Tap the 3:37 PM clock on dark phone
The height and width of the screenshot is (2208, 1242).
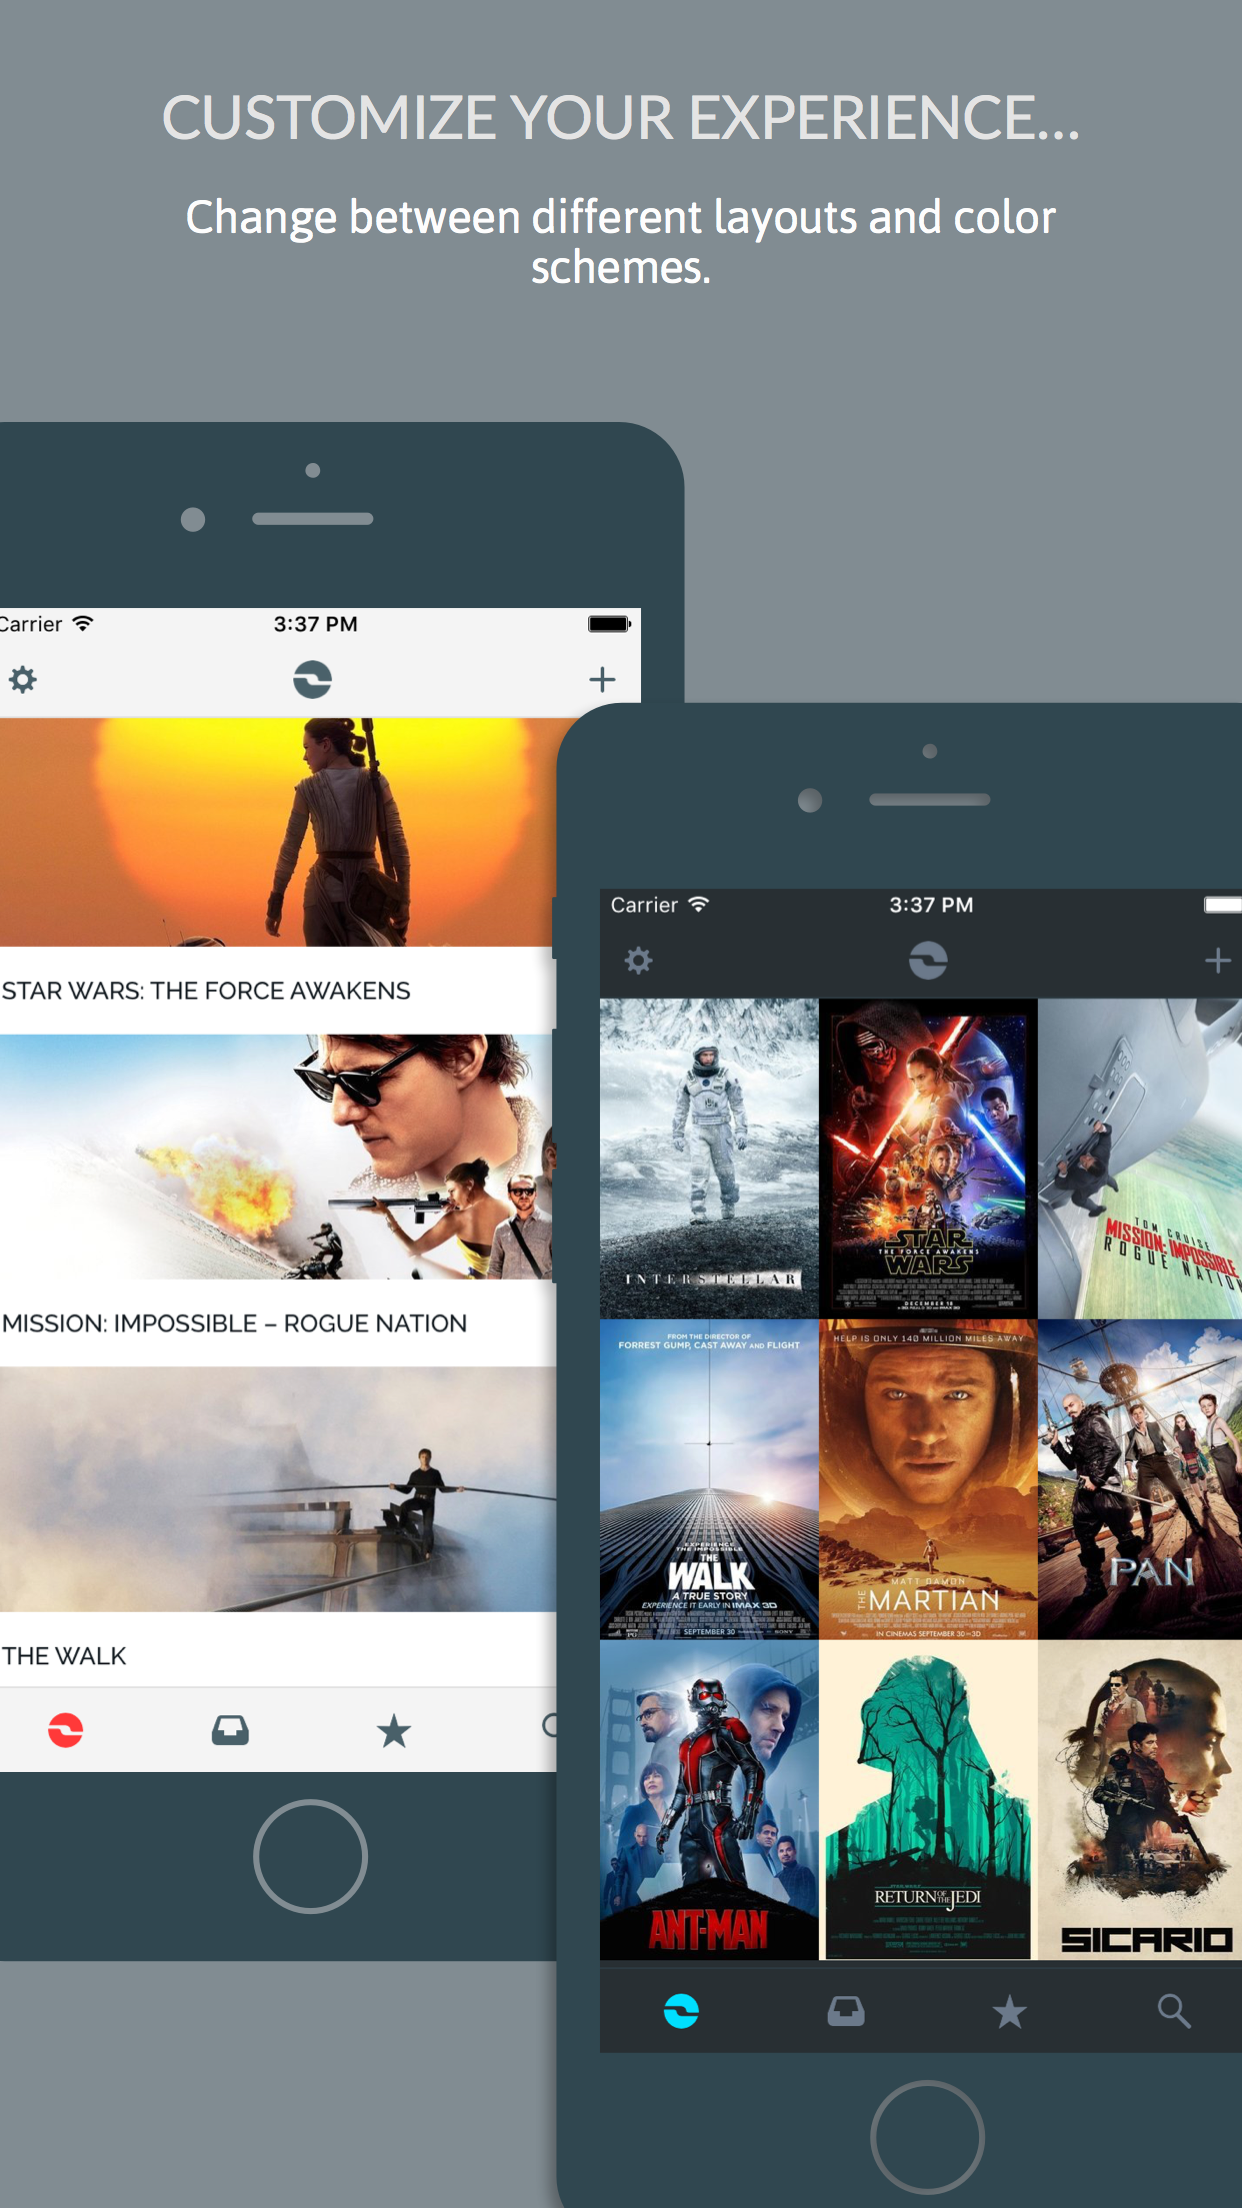(x=931, y=905)
